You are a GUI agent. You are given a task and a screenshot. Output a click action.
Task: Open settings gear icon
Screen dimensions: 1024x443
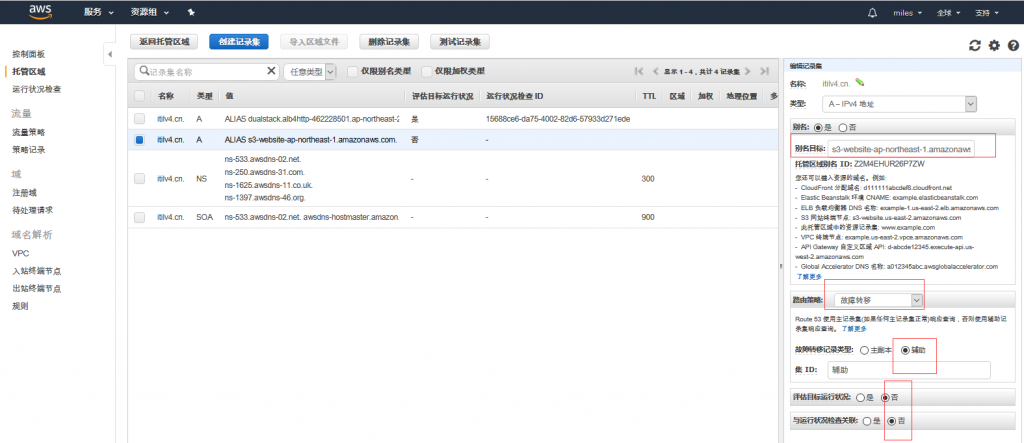(x=994, y=45)
